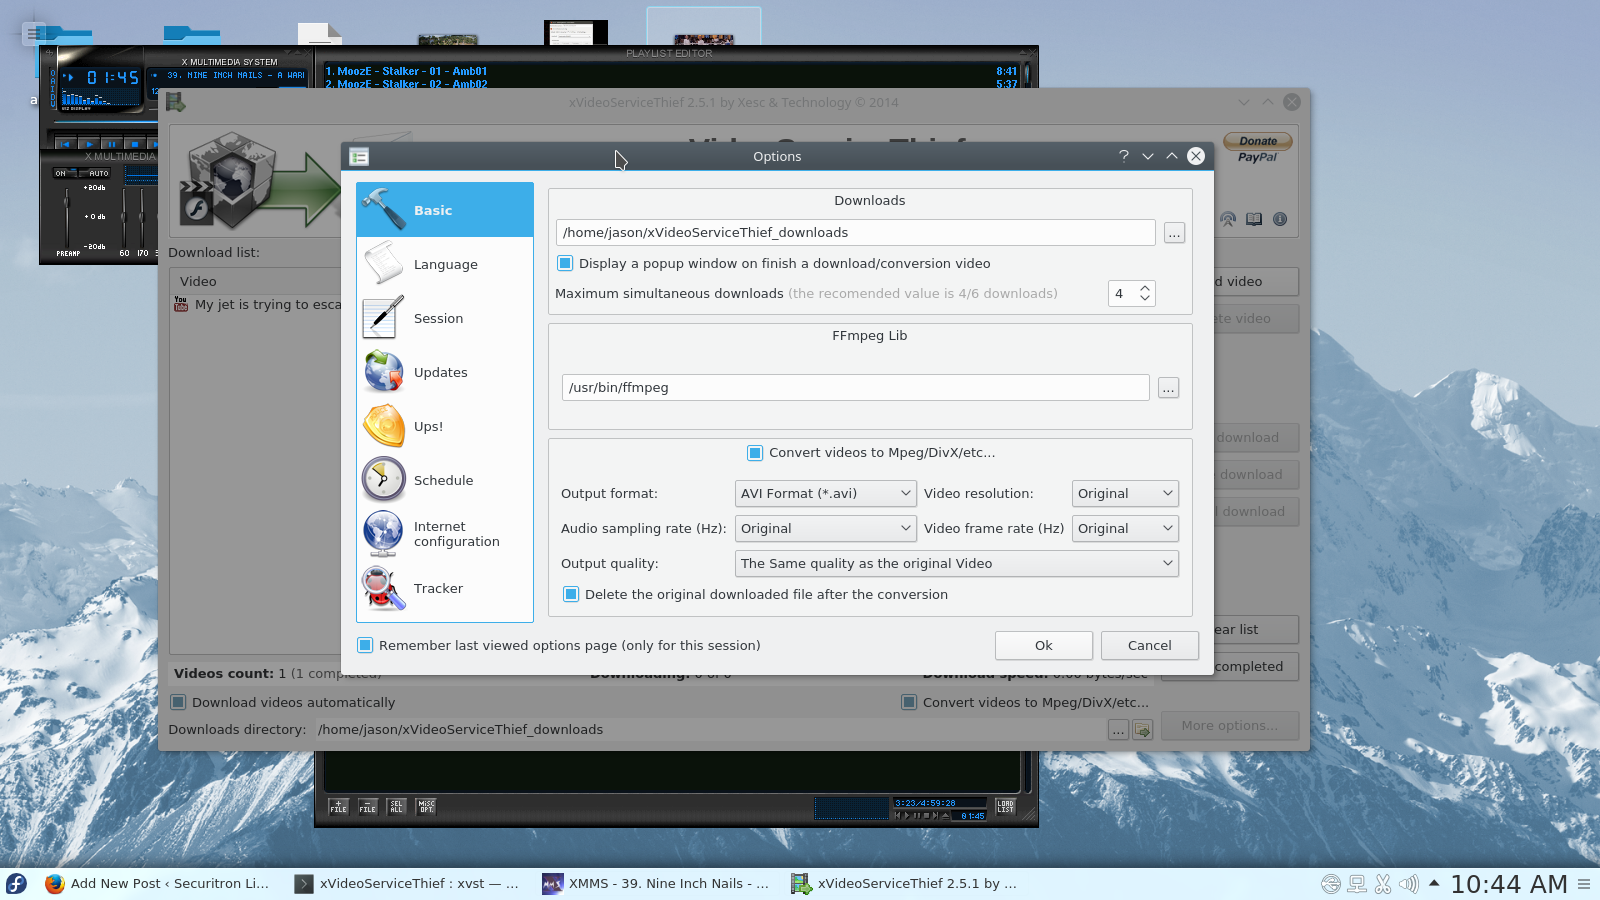Click xVideoServiceThief window film icon
This screenshot has height=900, width=1600.
coord(176,102)
